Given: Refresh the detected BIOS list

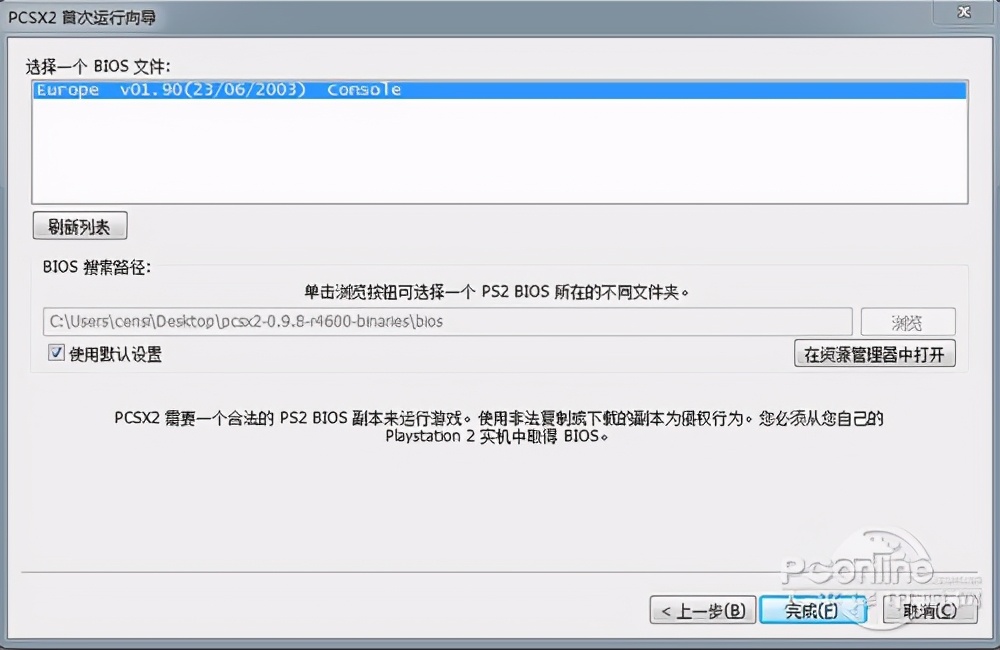Looking at the screenshot, I should tap(79, 225).
